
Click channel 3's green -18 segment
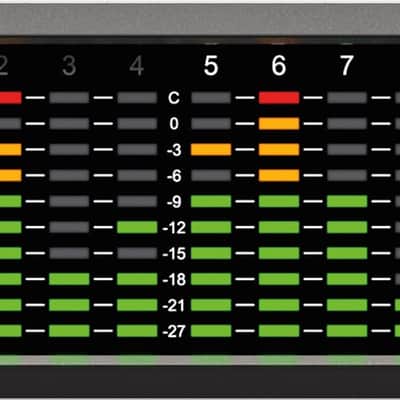coord(69,279)
